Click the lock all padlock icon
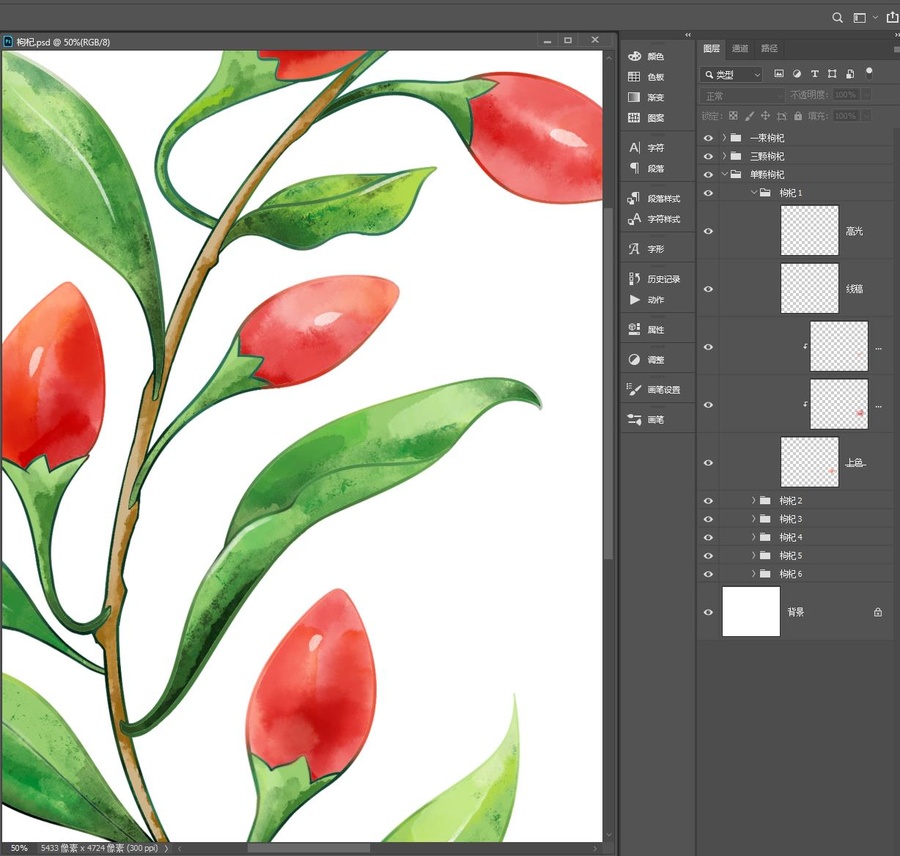This screenshot has width=900, height=856. (798, 116)
